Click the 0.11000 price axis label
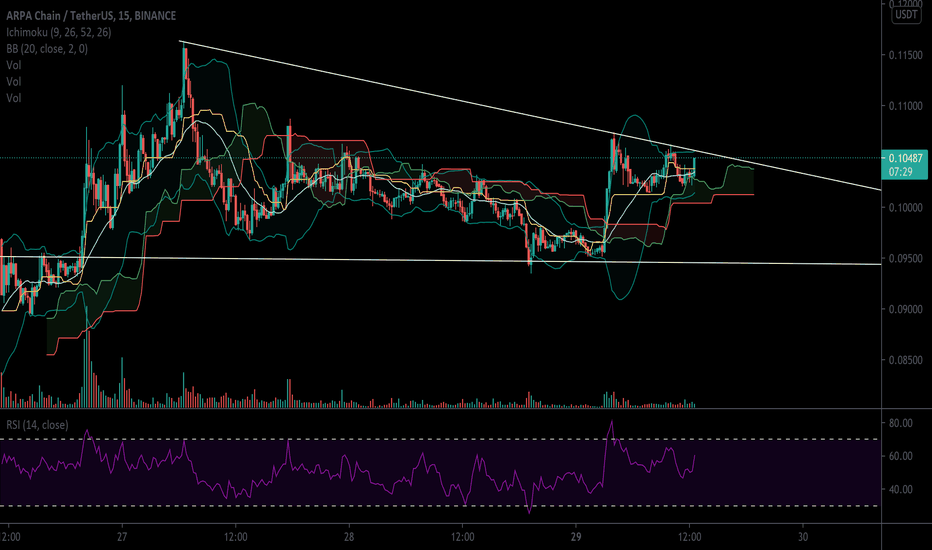This screenshot has height=550, width=932. [x=905, y=106]
